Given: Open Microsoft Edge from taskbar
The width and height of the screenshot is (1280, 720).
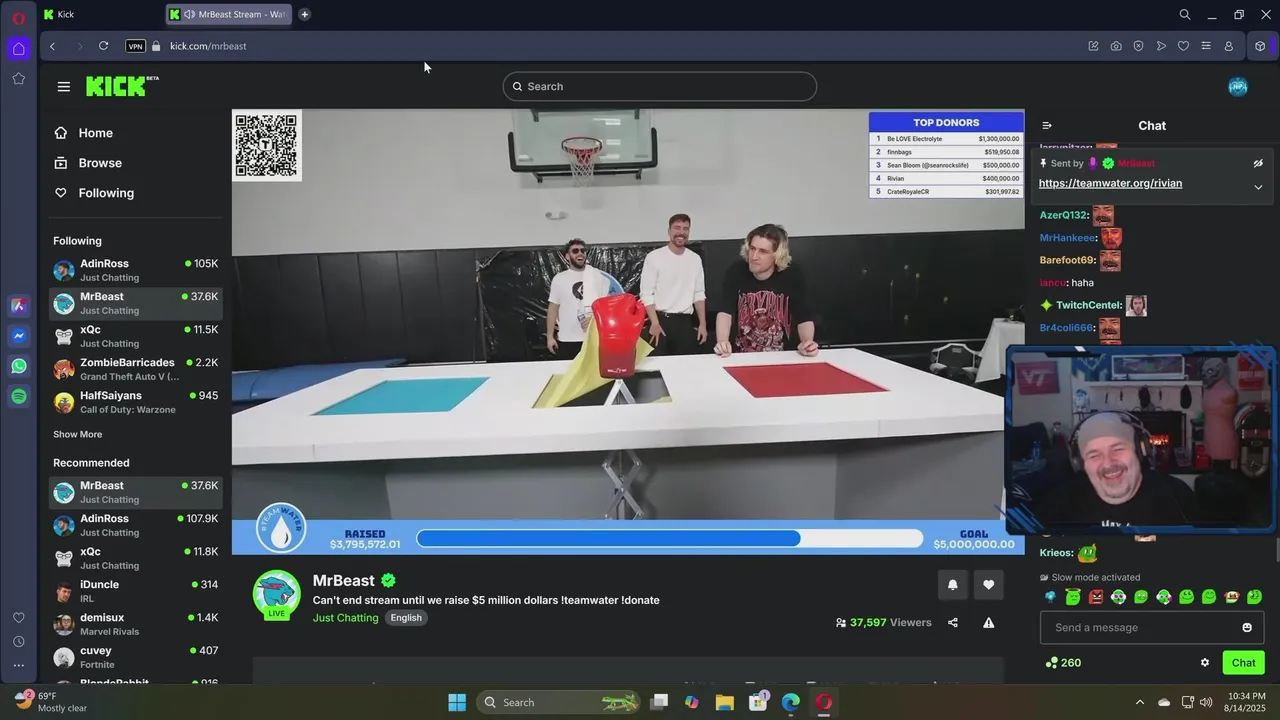Looking at the screenshot, I should pyautogui.click(x=791, y=702).
